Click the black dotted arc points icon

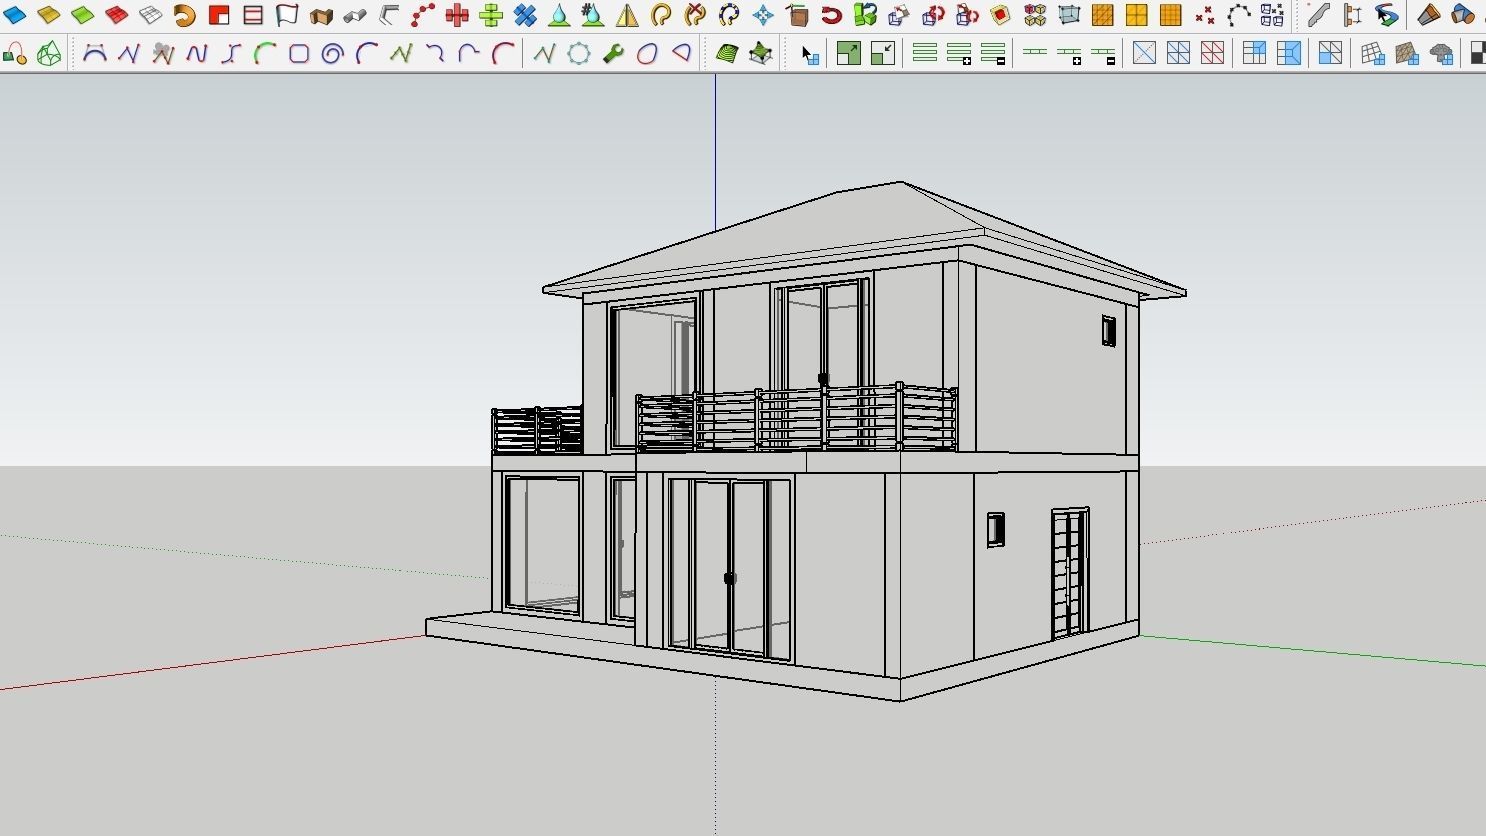(1239, 15)
